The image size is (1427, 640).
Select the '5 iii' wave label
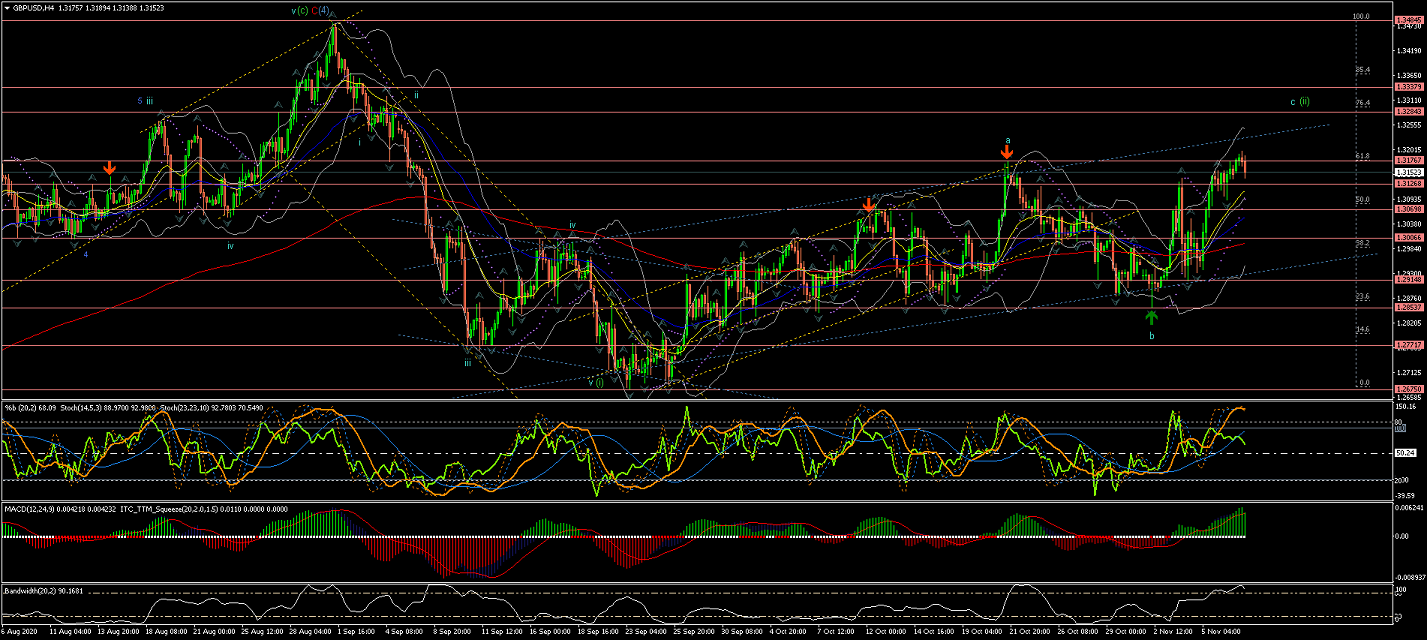[x=145, y=101]
